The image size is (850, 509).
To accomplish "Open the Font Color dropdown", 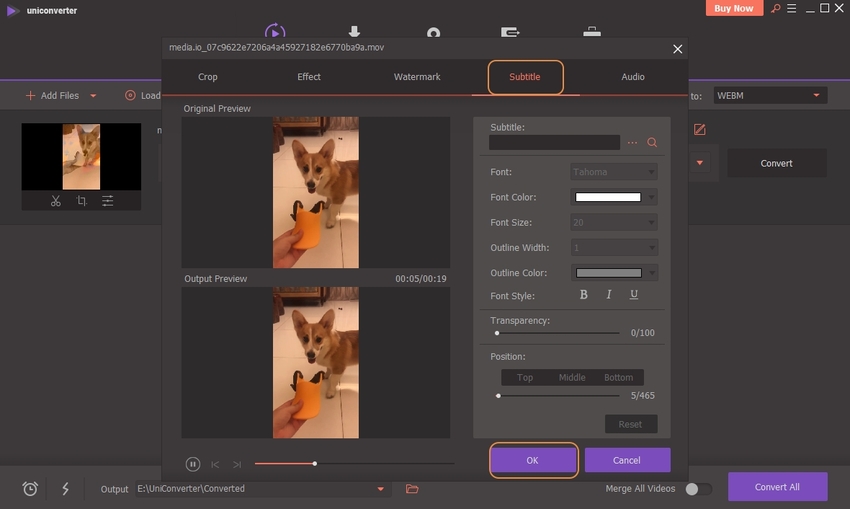I will [x=652, y=197].
